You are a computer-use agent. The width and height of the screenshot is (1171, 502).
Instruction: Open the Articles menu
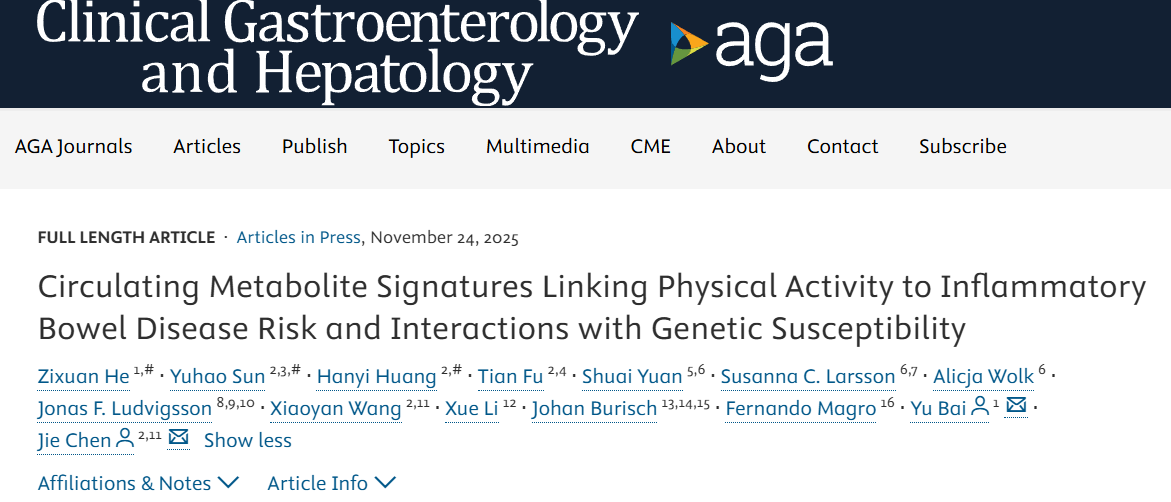point(207,146)
